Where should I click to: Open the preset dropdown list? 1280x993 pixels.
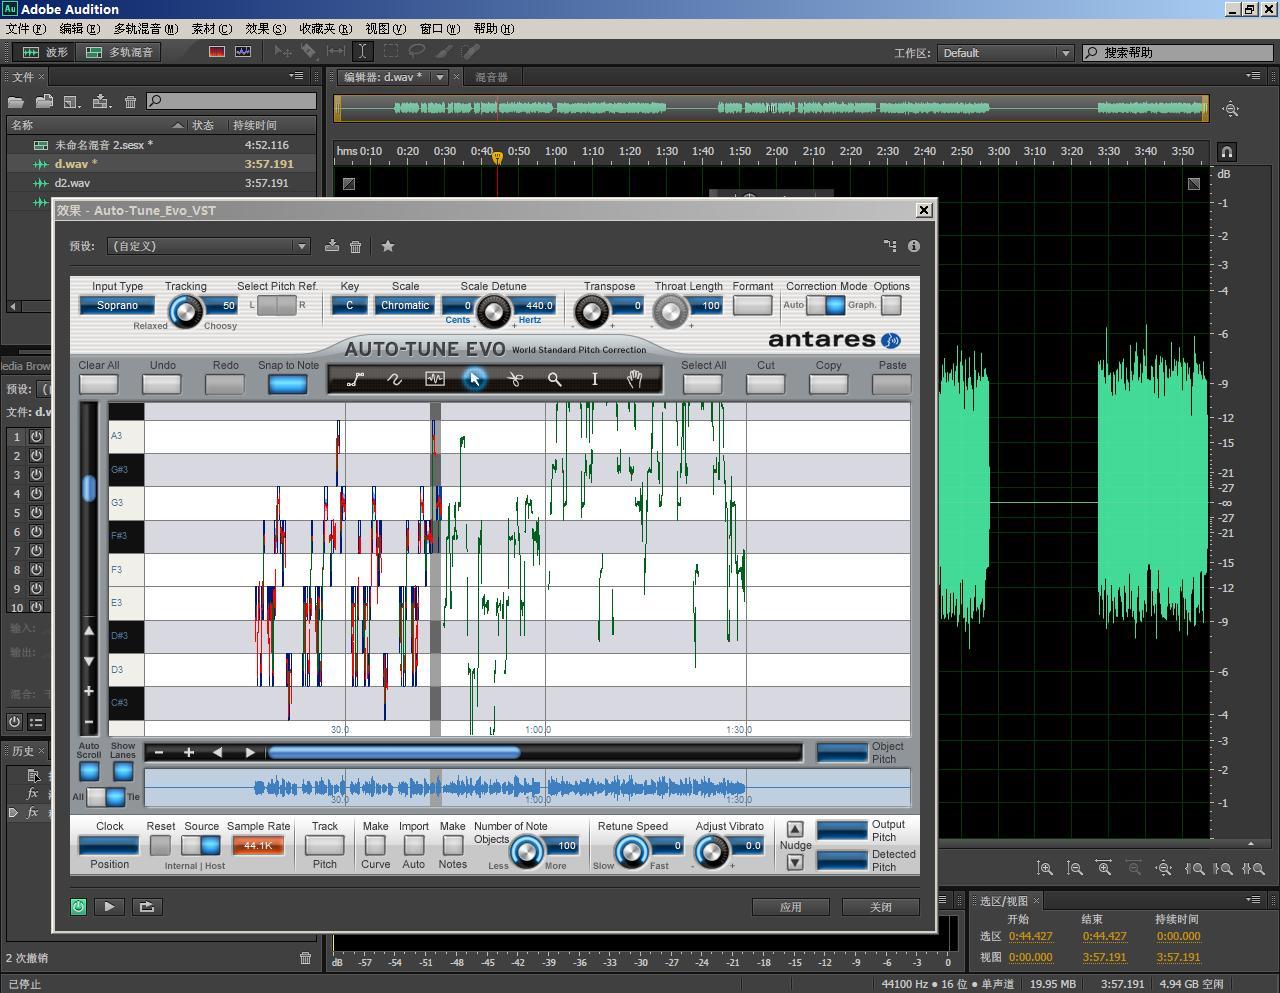(x=209, y=246)
